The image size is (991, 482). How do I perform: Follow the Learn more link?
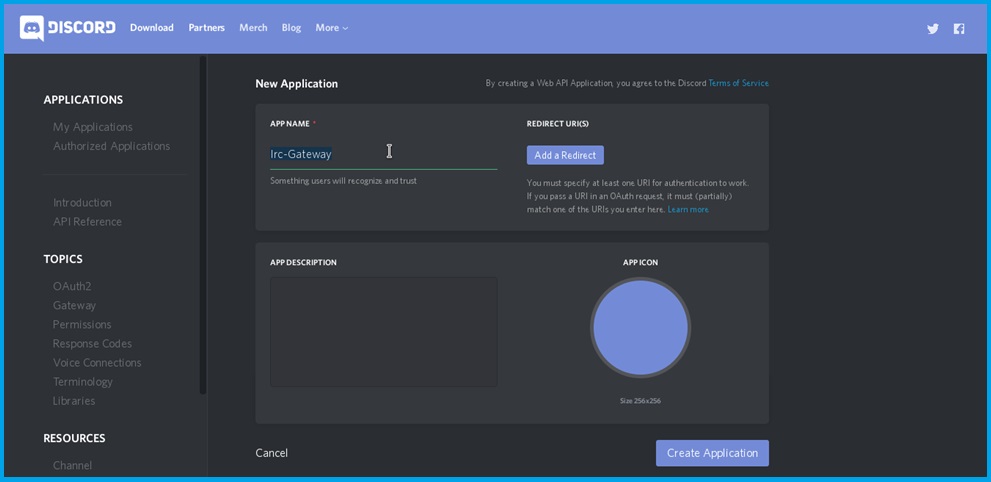688,210
